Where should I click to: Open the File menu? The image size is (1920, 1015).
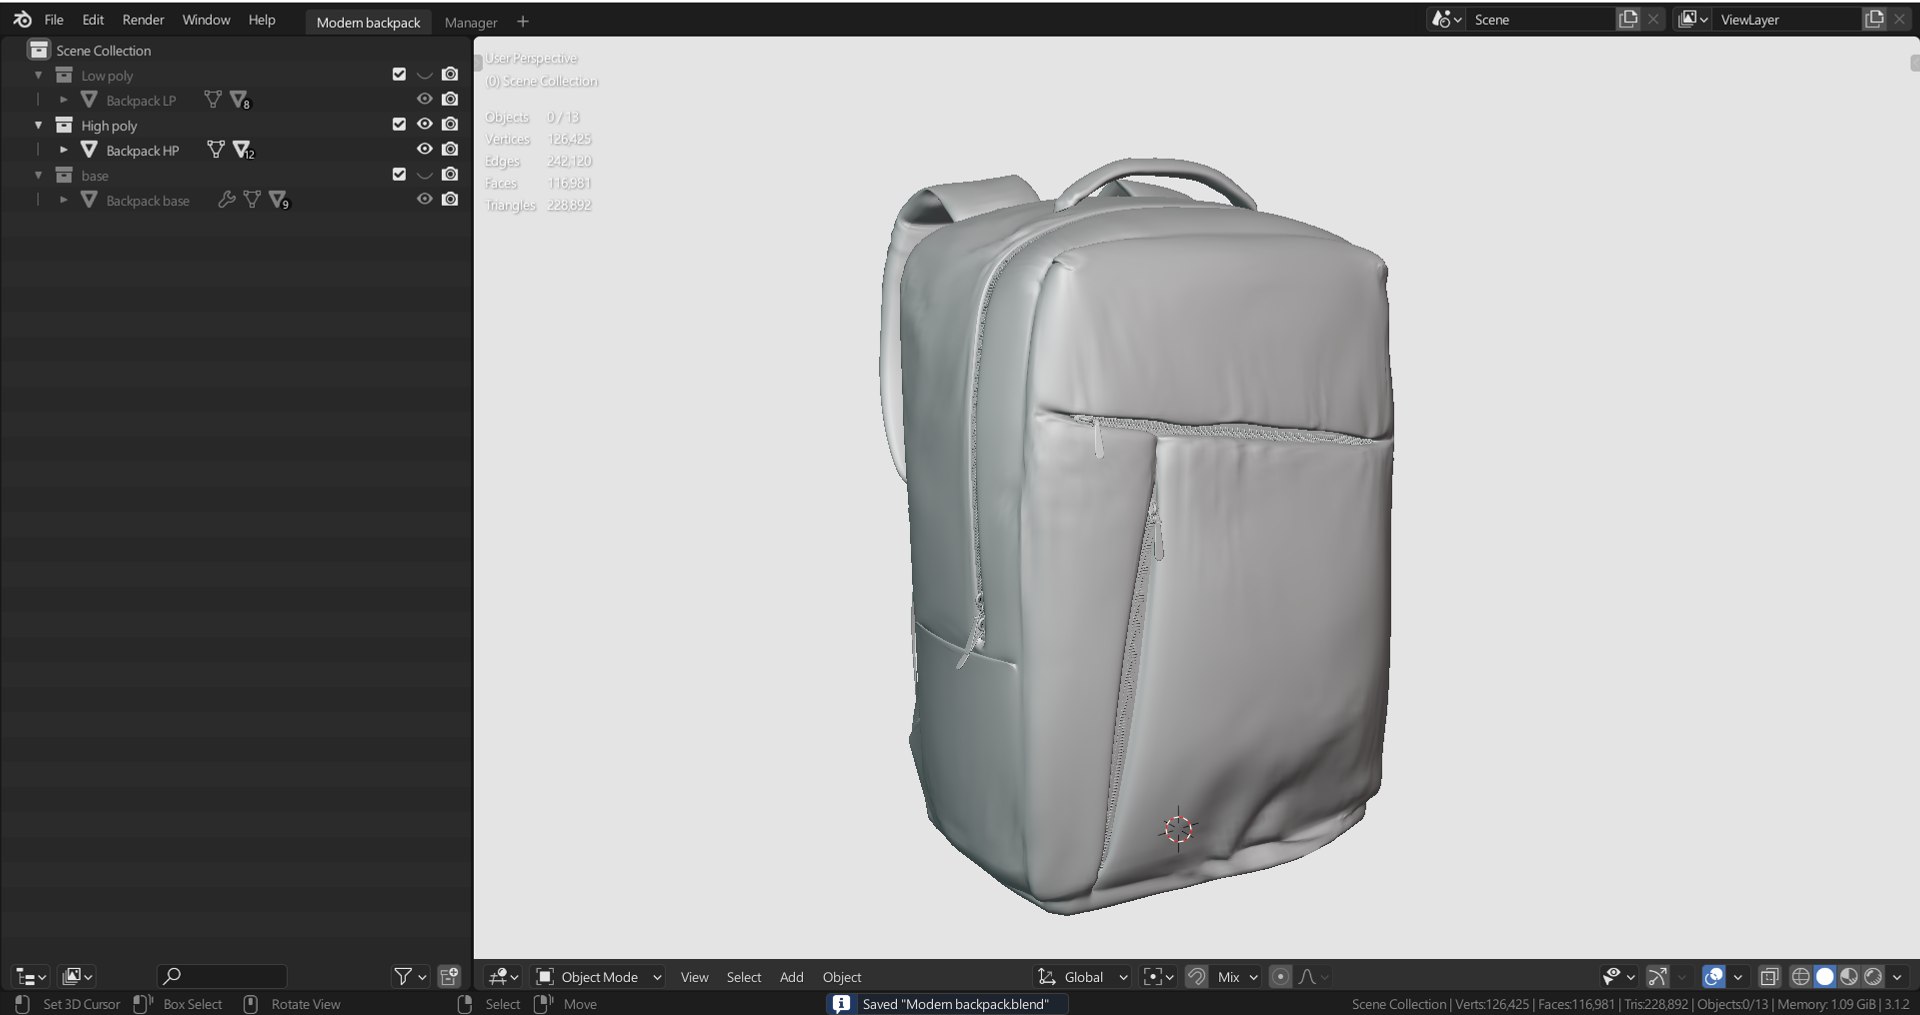pos(54,19)
